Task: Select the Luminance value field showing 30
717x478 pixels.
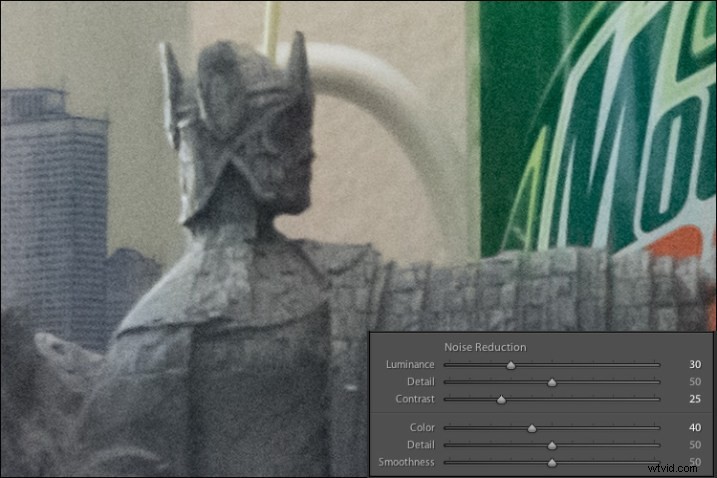Action: 695,364
